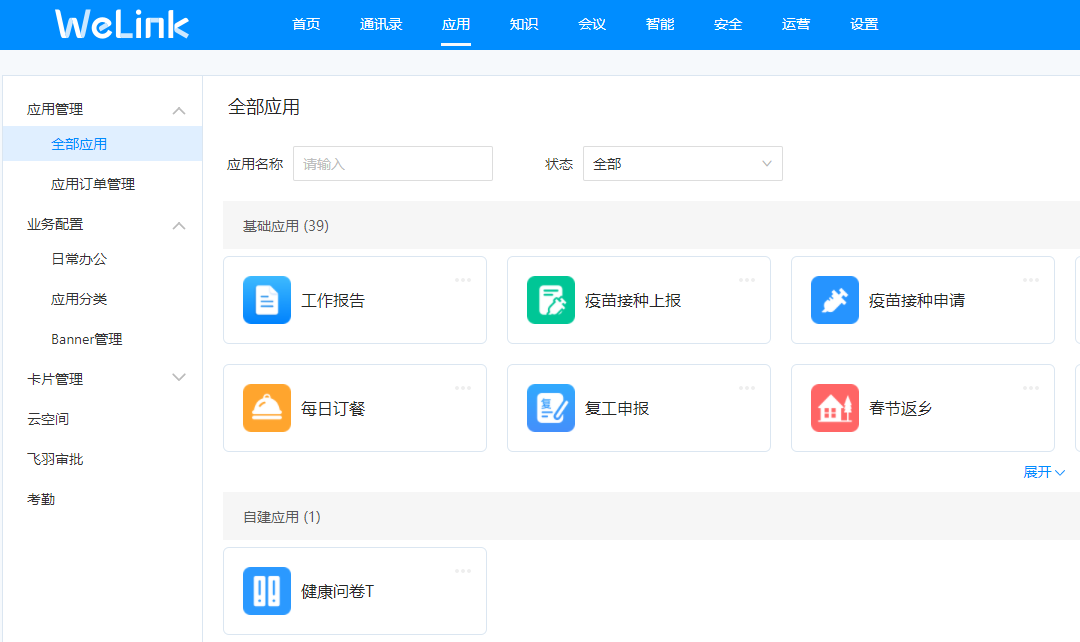Collapse the 应用管理 section
This screenshot has height=642, width=1080.
pyautogui.click(x=179, y=110)
